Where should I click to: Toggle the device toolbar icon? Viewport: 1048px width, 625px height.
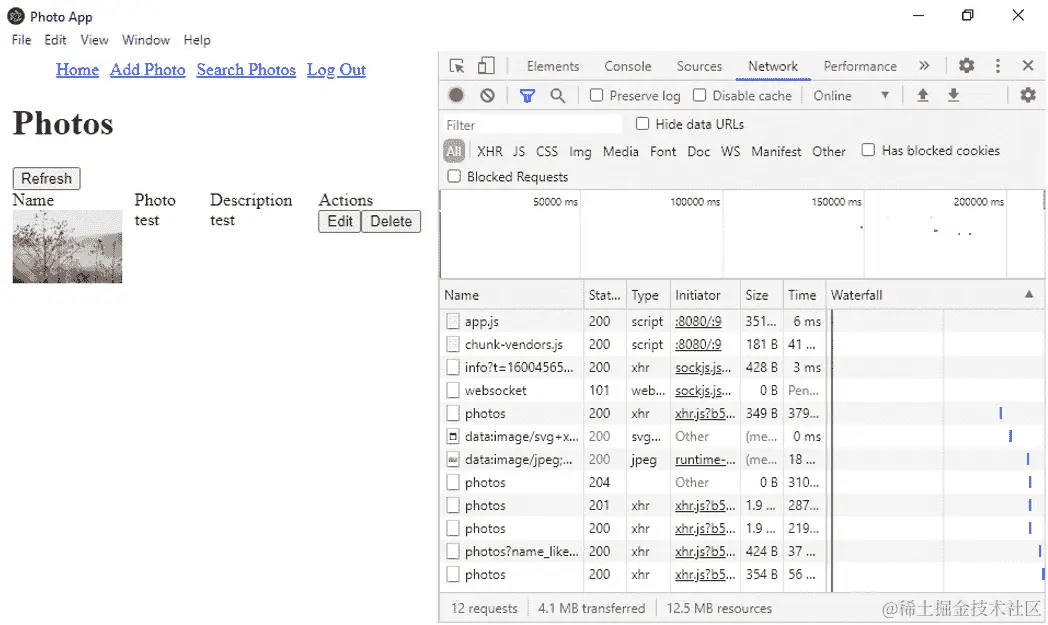[x=487, y=66]
